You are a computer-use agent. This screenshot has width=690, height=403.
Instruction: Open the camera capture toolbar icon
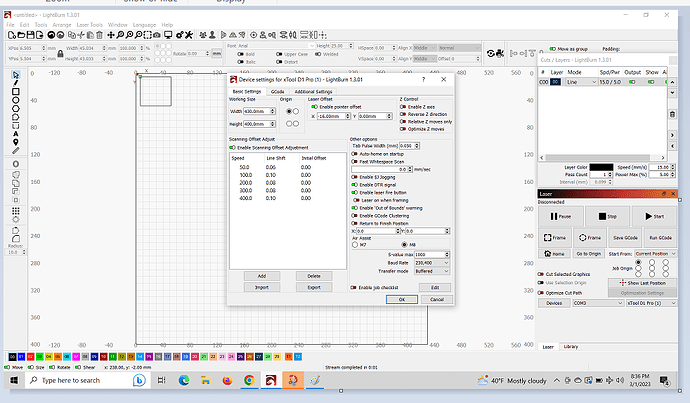[157, 35]
